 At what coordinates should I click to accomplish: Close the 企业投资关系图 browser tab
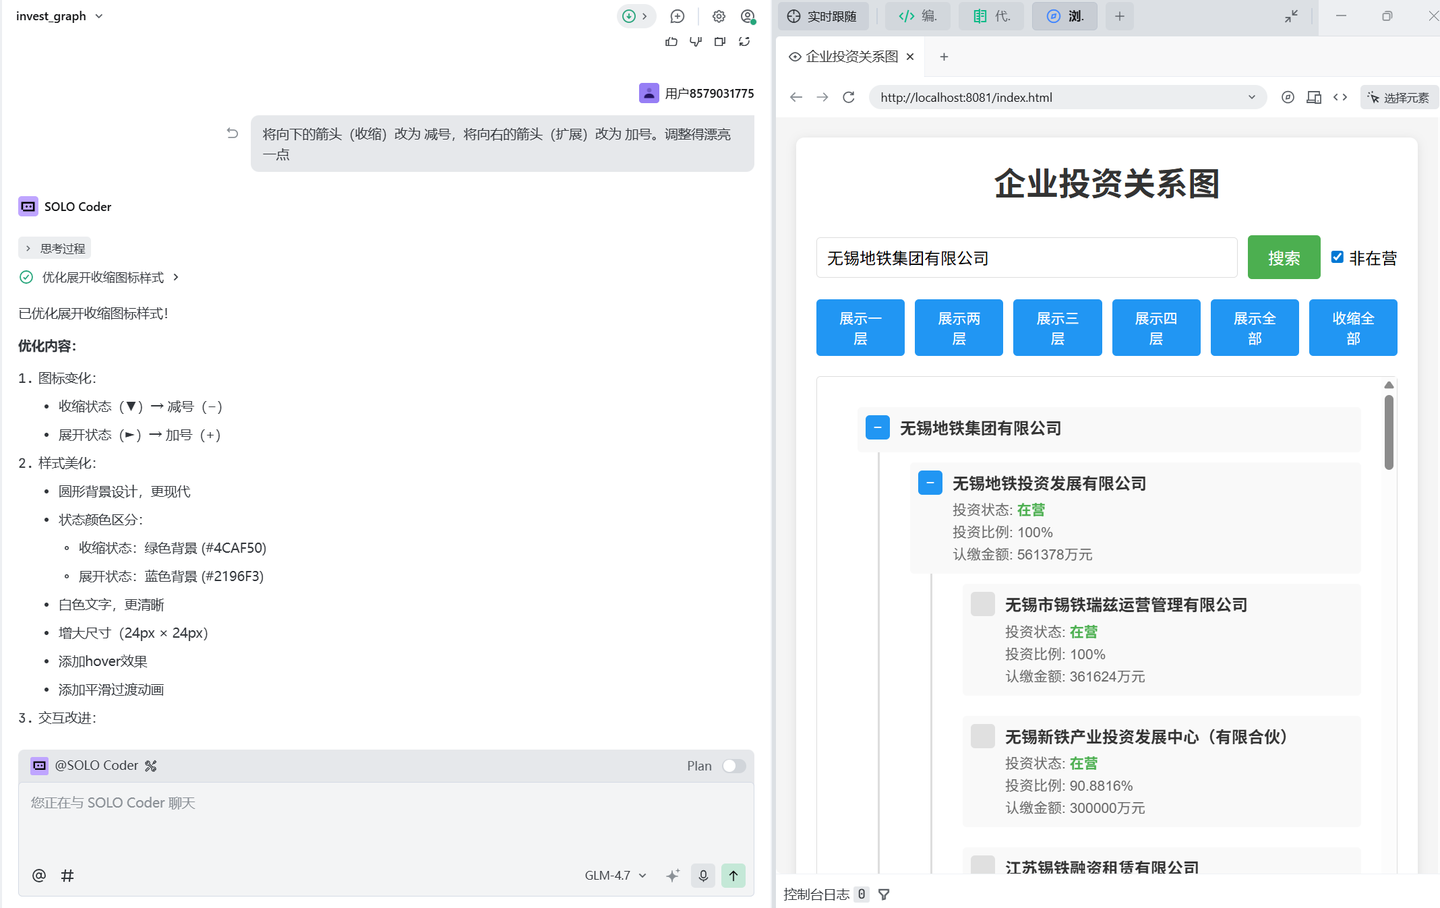[x=910, y=57]
